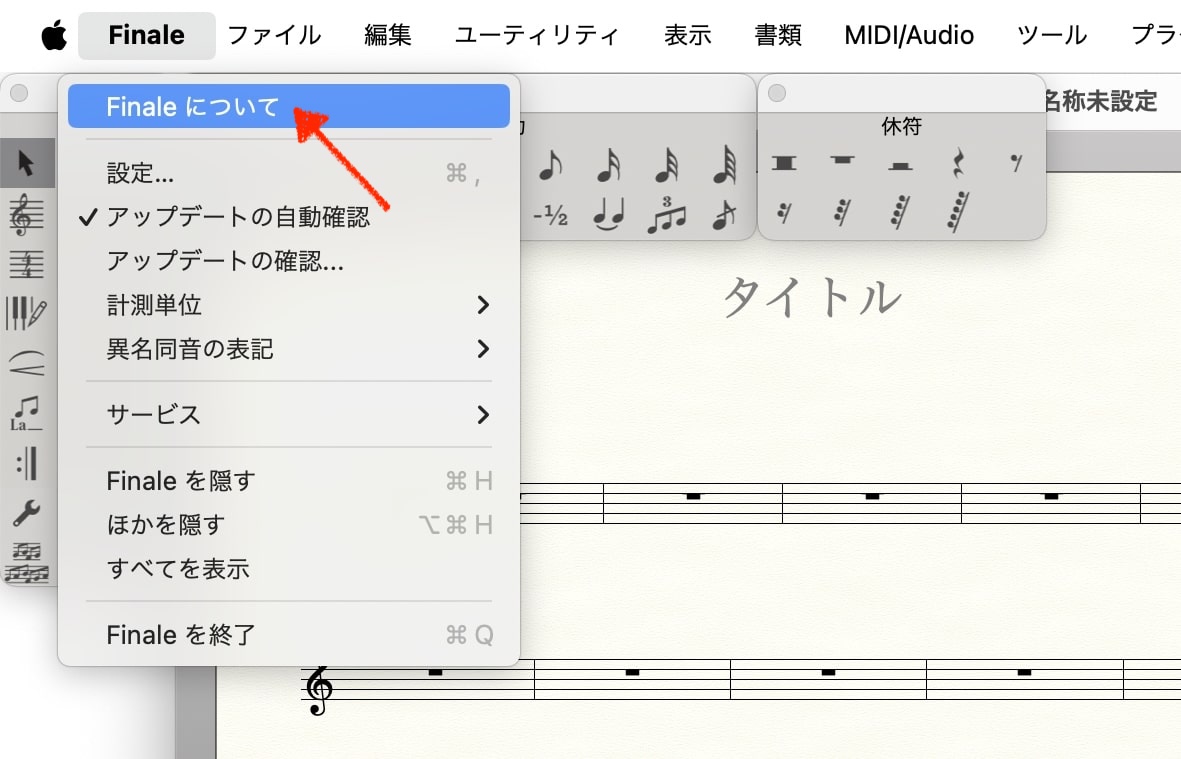Select ほかを隠す
Image resolution: width=1181 pixels, height=759 pixels.
(x=288, y=524)
